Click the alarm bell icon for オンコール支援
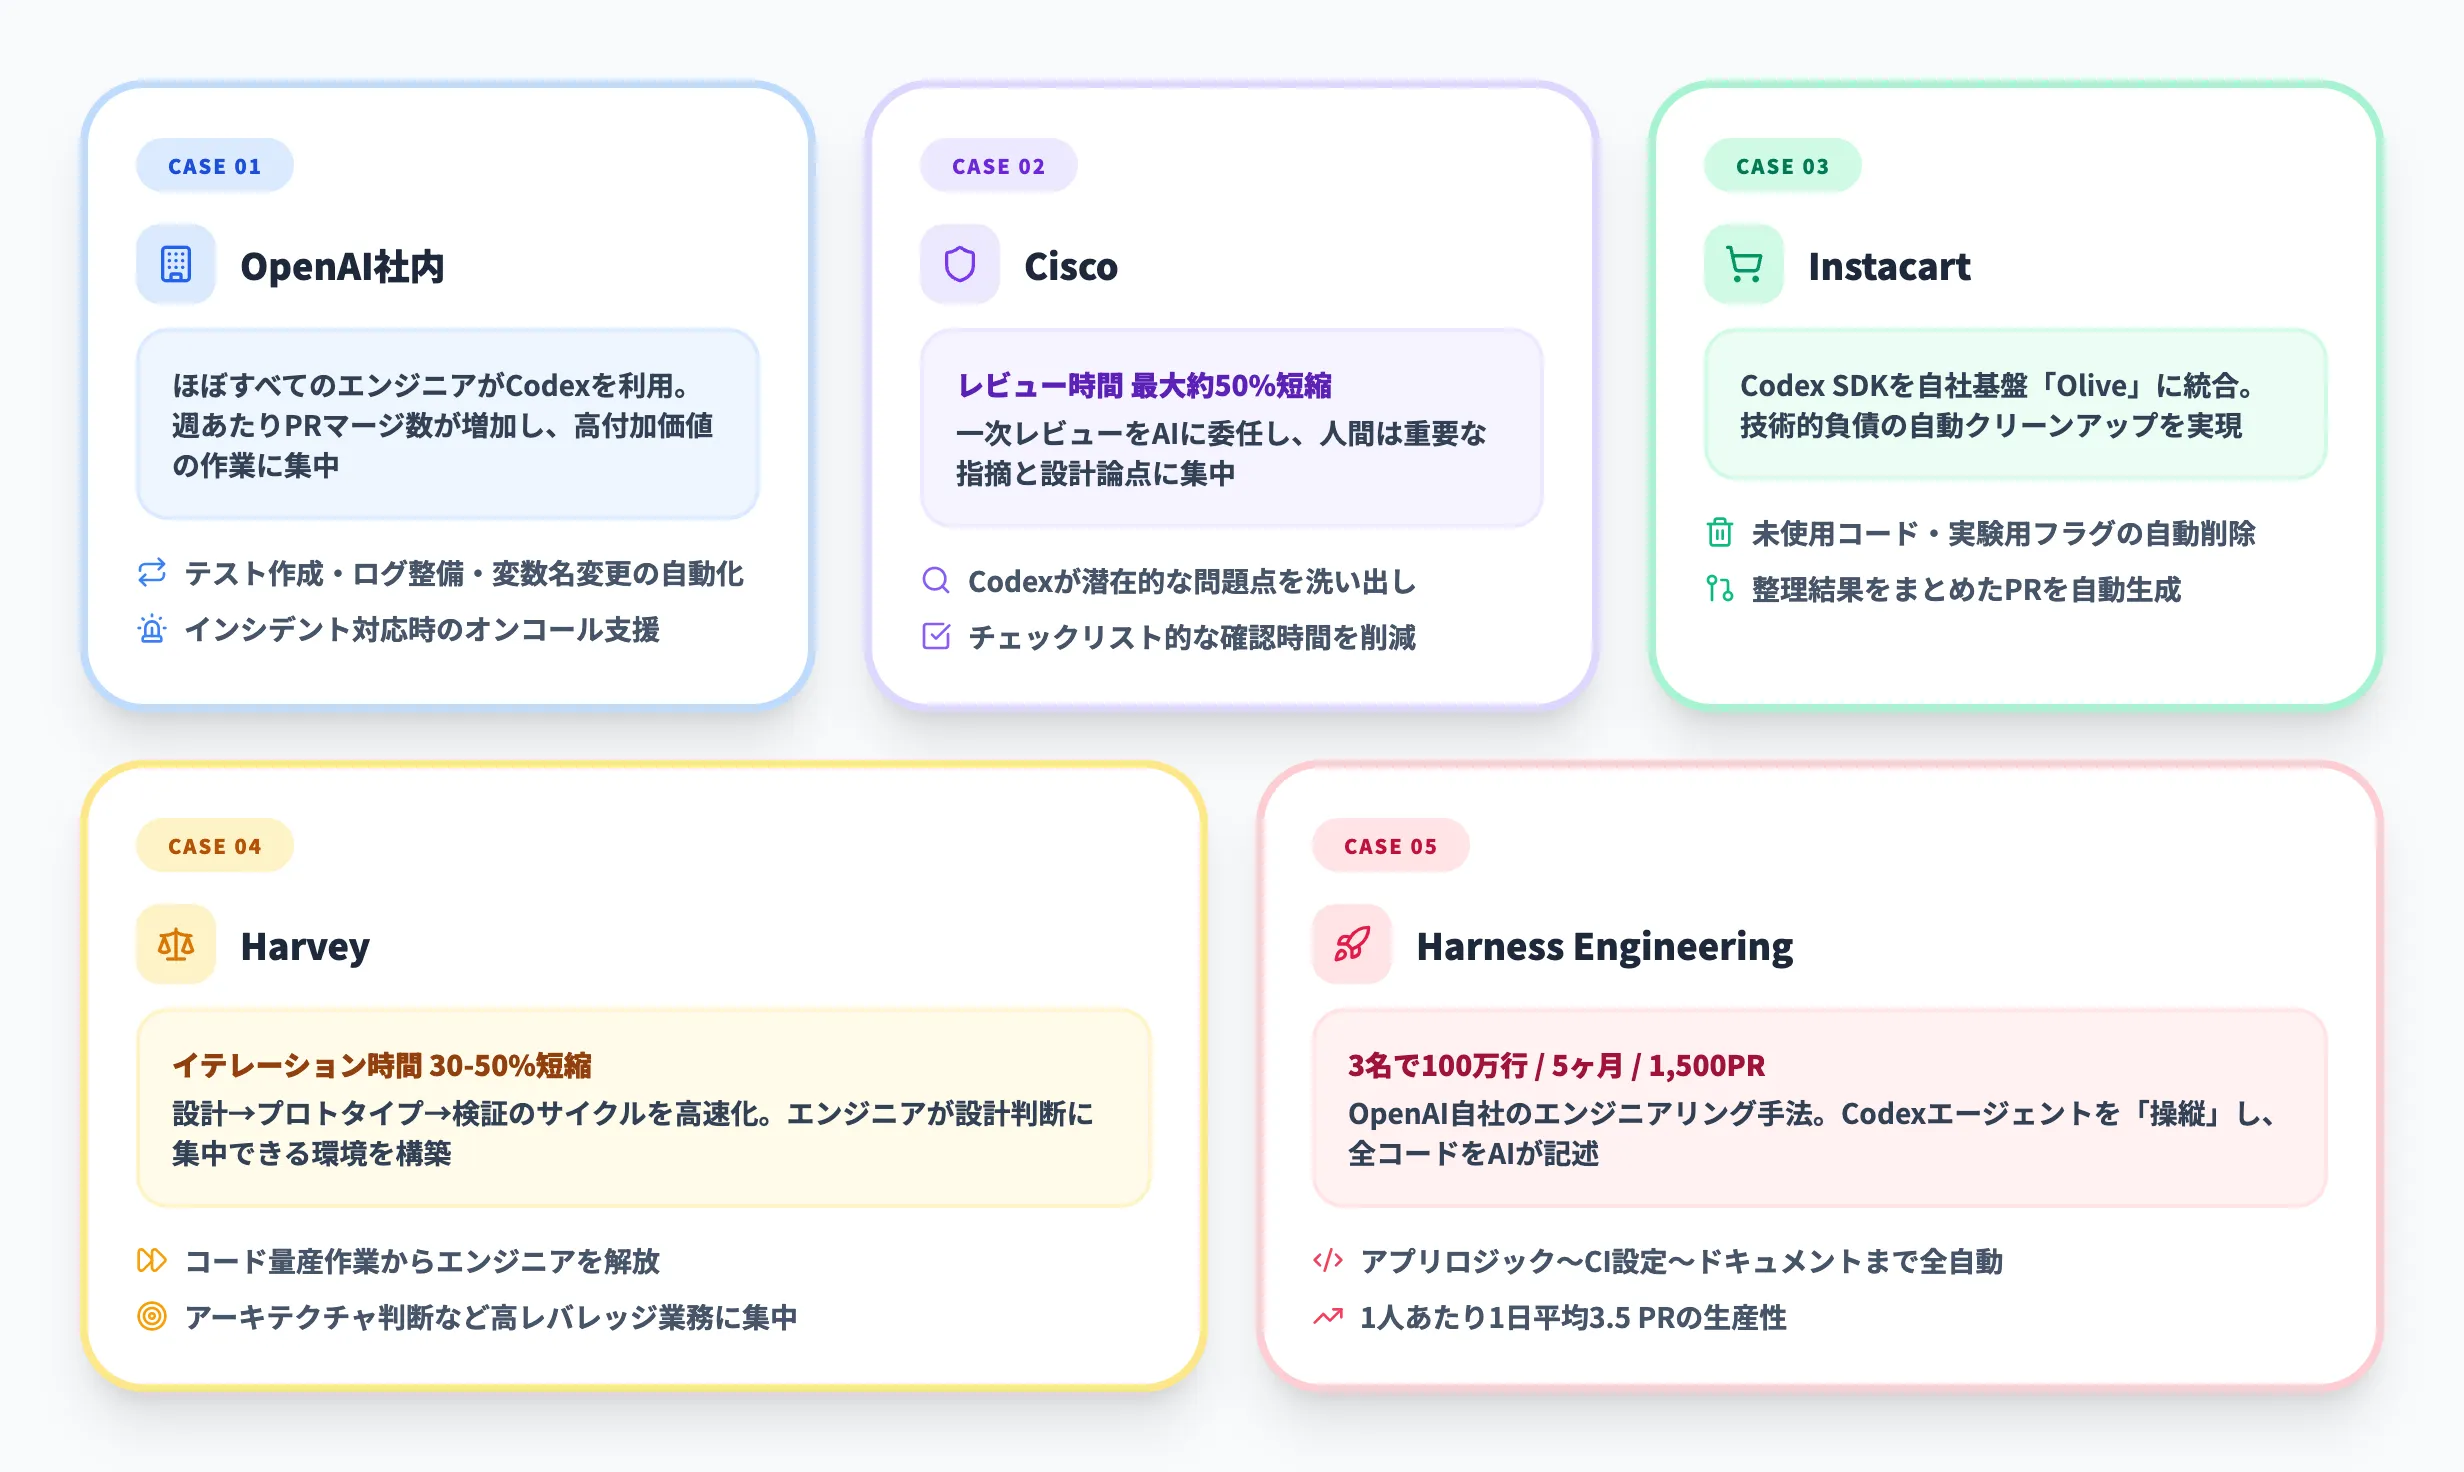The image size is (2464, 1472). pos(151,631)
